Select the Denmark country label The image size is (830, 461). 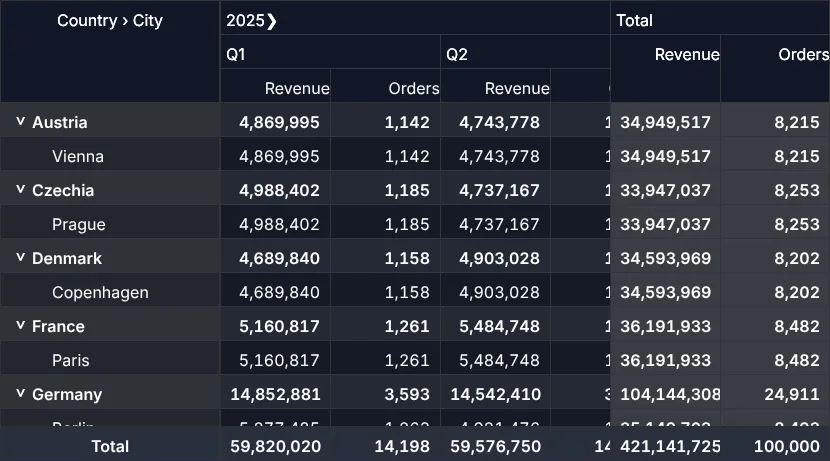(67, 258)
